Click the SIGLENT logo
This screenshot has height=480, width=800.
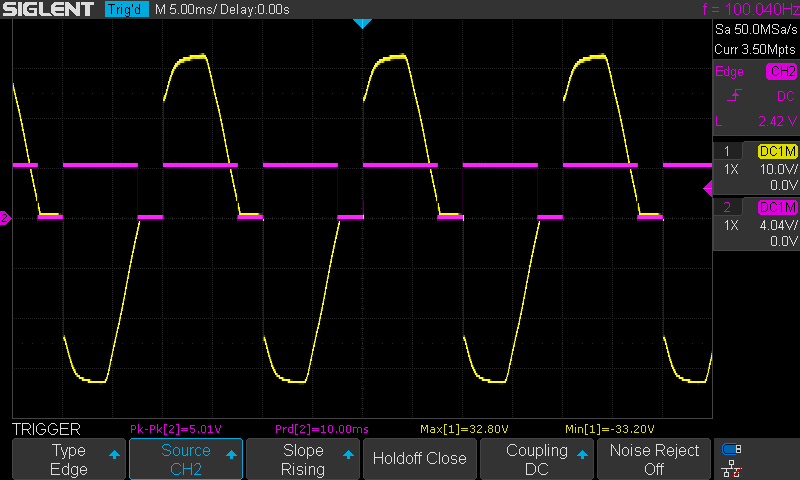[x=48, y=9]
